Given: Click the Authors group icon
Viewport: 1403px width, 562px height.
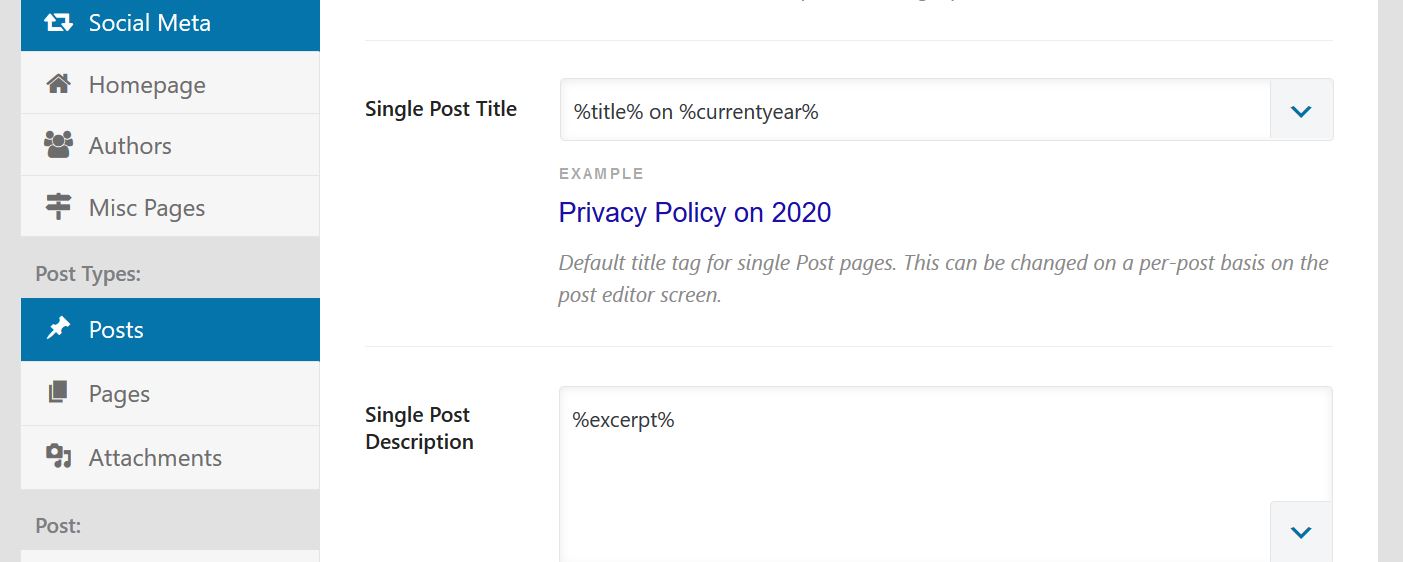Looking at the screenshot, I should click(x=59, y=145).
